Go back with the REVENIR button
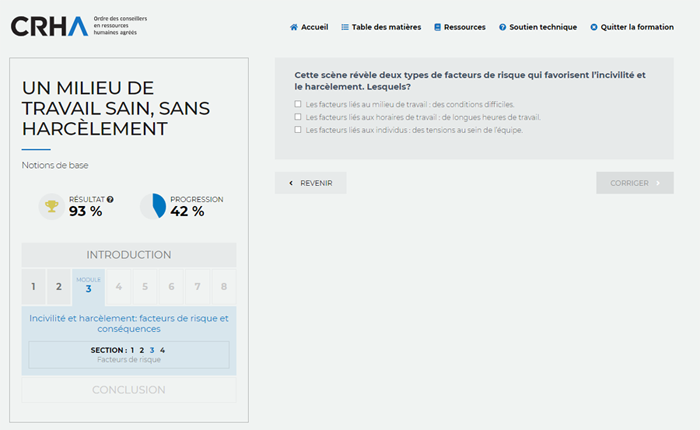This screenshot has width=700, height=430. coord(311,183)
